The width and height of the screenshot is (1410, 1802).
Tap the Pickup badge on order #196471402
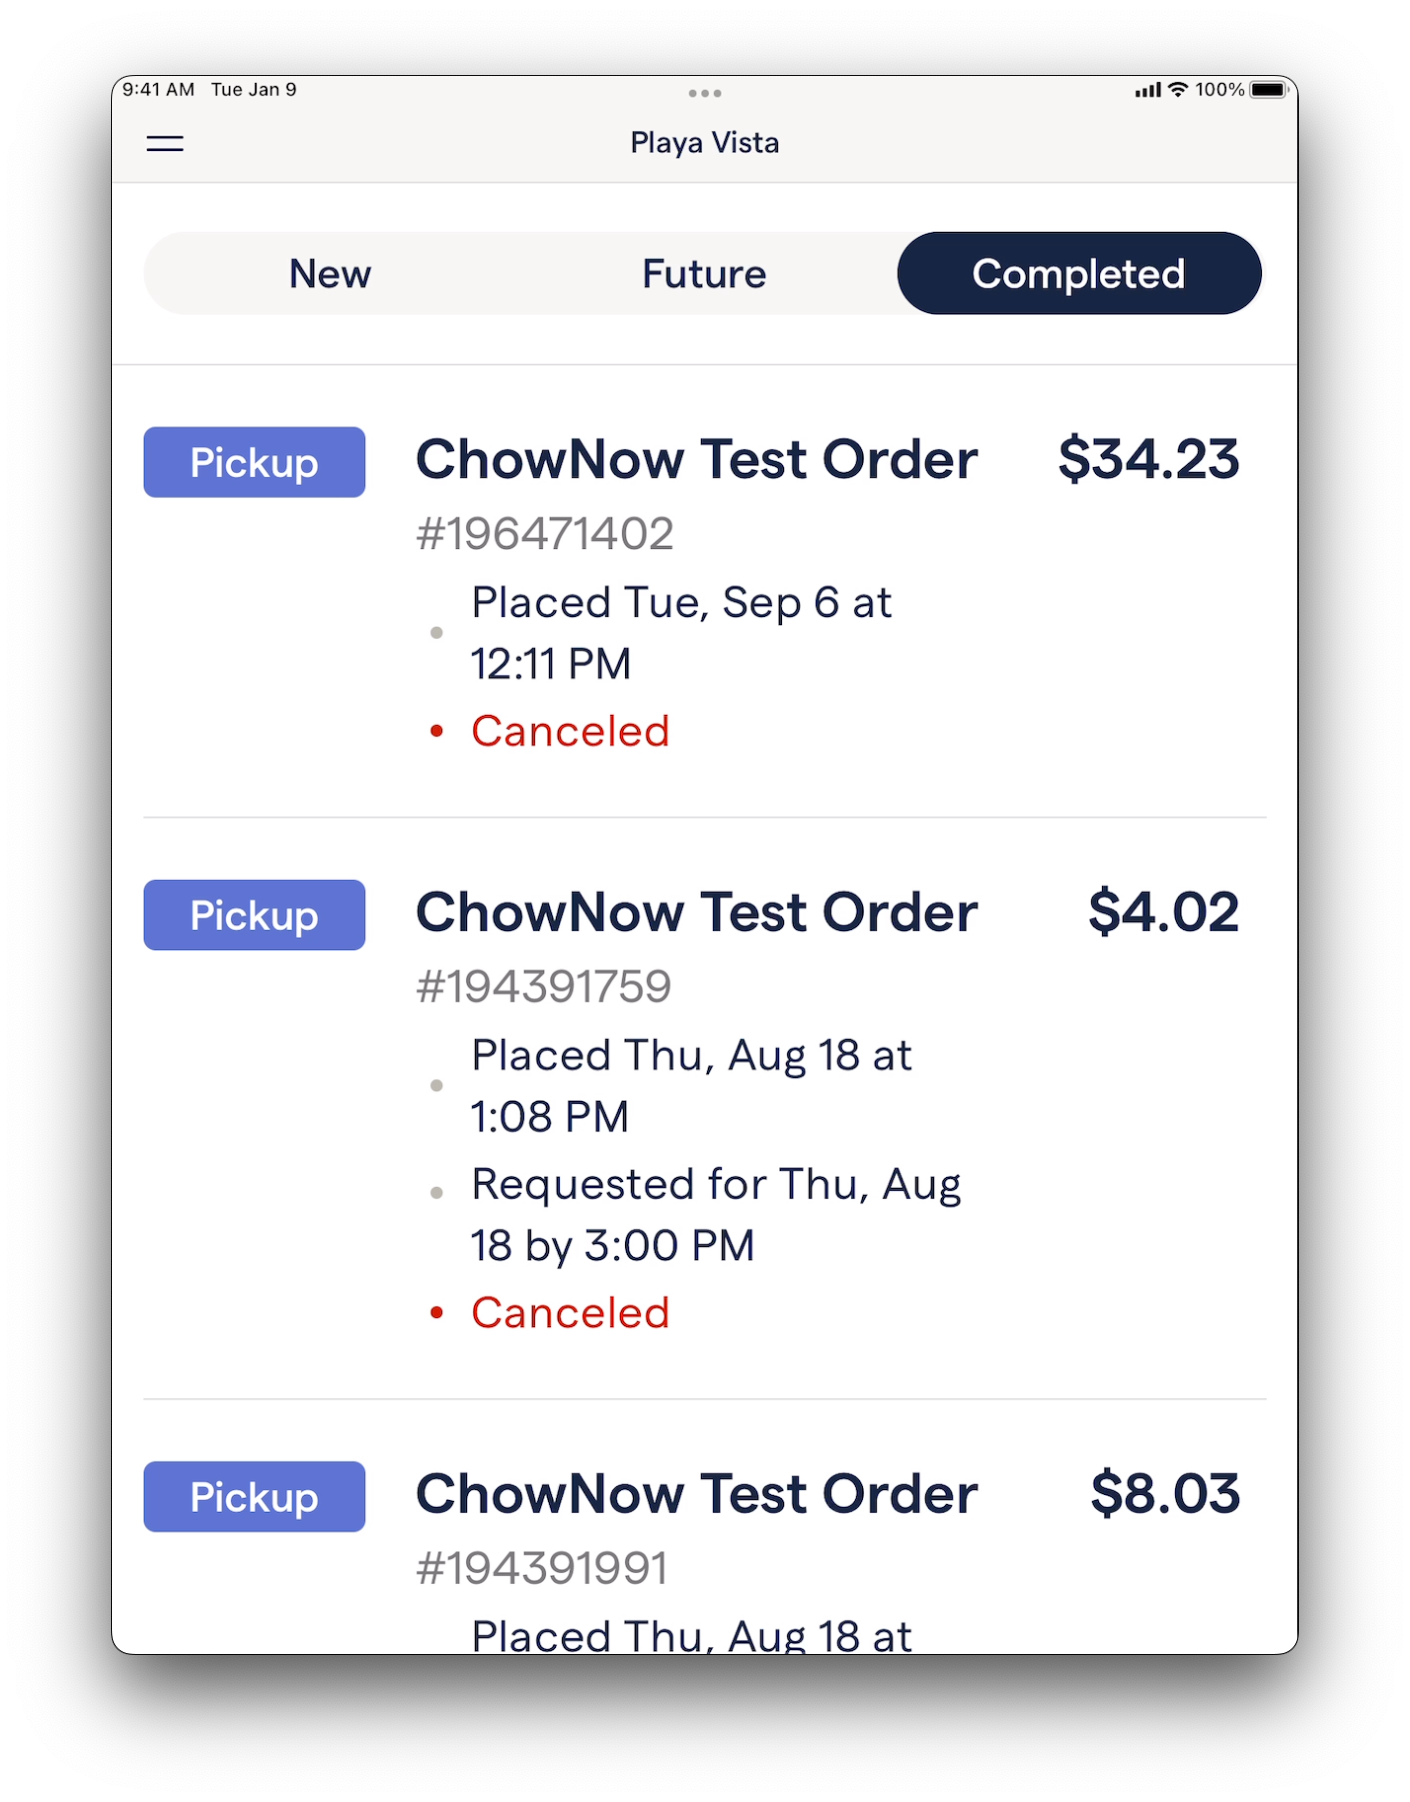[x=254, y=463]
